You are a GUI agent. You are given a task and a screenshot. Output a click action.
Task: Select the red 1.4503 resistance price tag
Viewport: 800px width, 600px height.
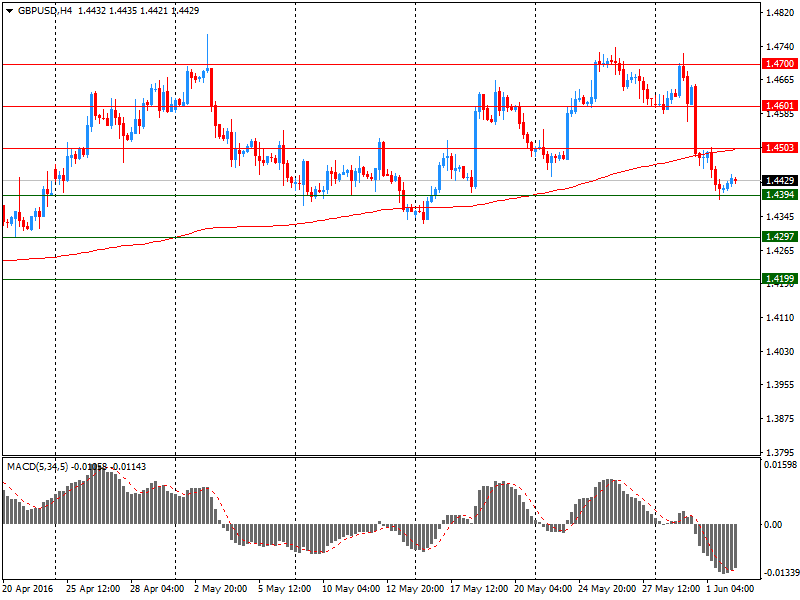pos(780,148)
